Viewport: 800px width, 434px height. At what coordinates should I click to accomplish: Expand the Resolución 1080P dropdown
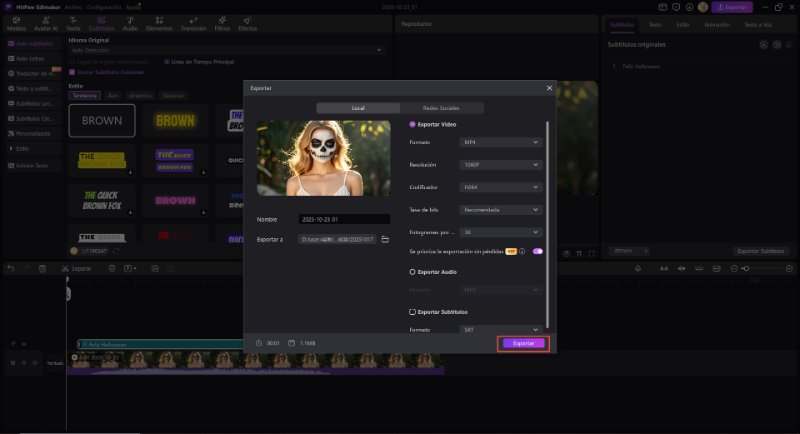pyautogui.click(x=501, y=165)
